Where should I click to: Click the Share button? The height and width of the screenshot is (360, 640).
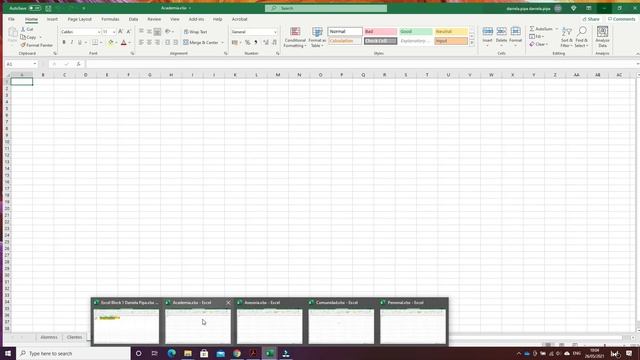[x=591, y=19]
